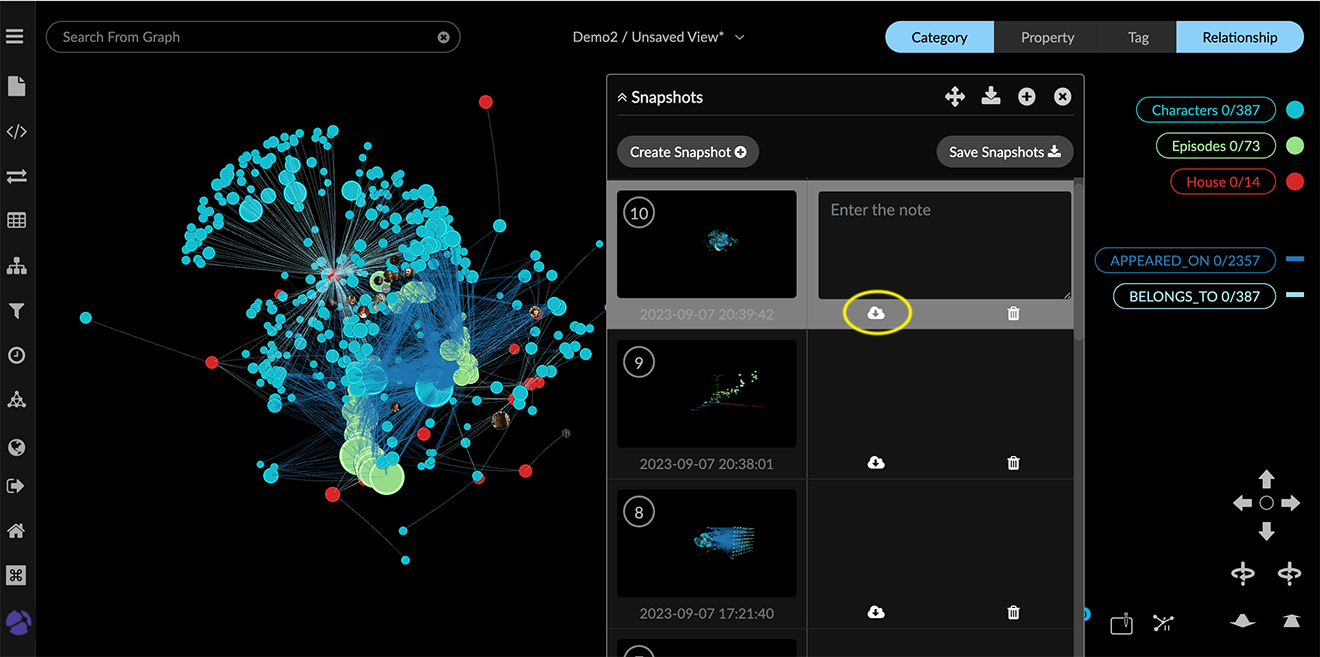Click the filter funnel icon
This screenshot has width=1320, height=657.
pyautogui.click(x=16, y=311)
